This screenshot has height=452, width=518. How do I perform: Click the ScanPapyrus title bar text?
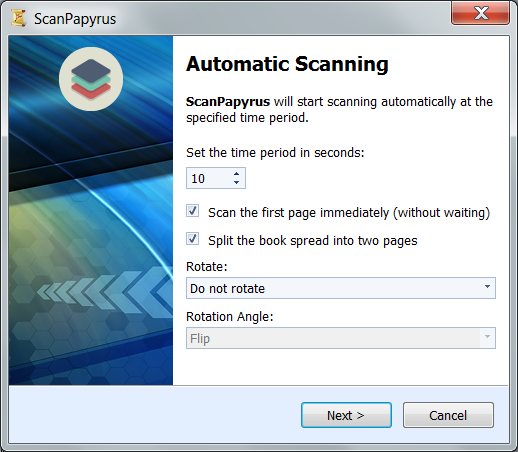click(x=75, y=19)
